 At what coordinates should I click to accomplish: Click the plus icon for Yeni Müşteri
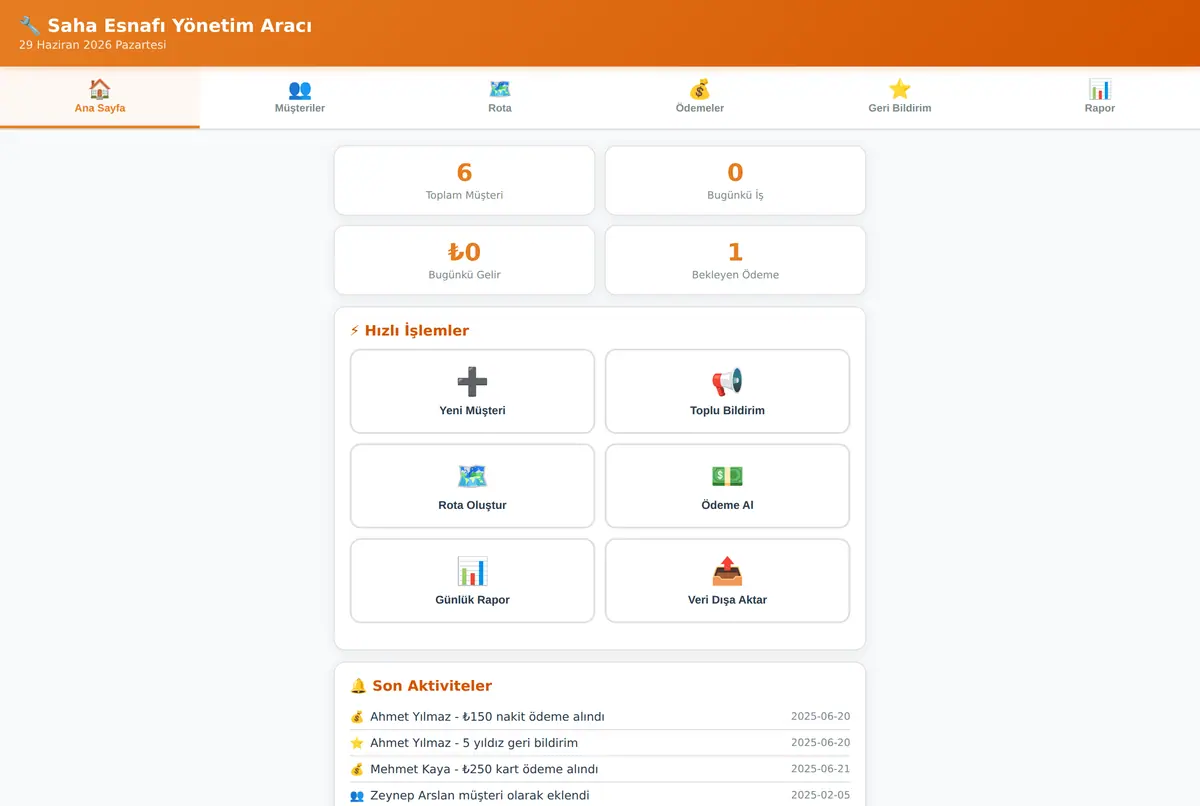[472, 381]
